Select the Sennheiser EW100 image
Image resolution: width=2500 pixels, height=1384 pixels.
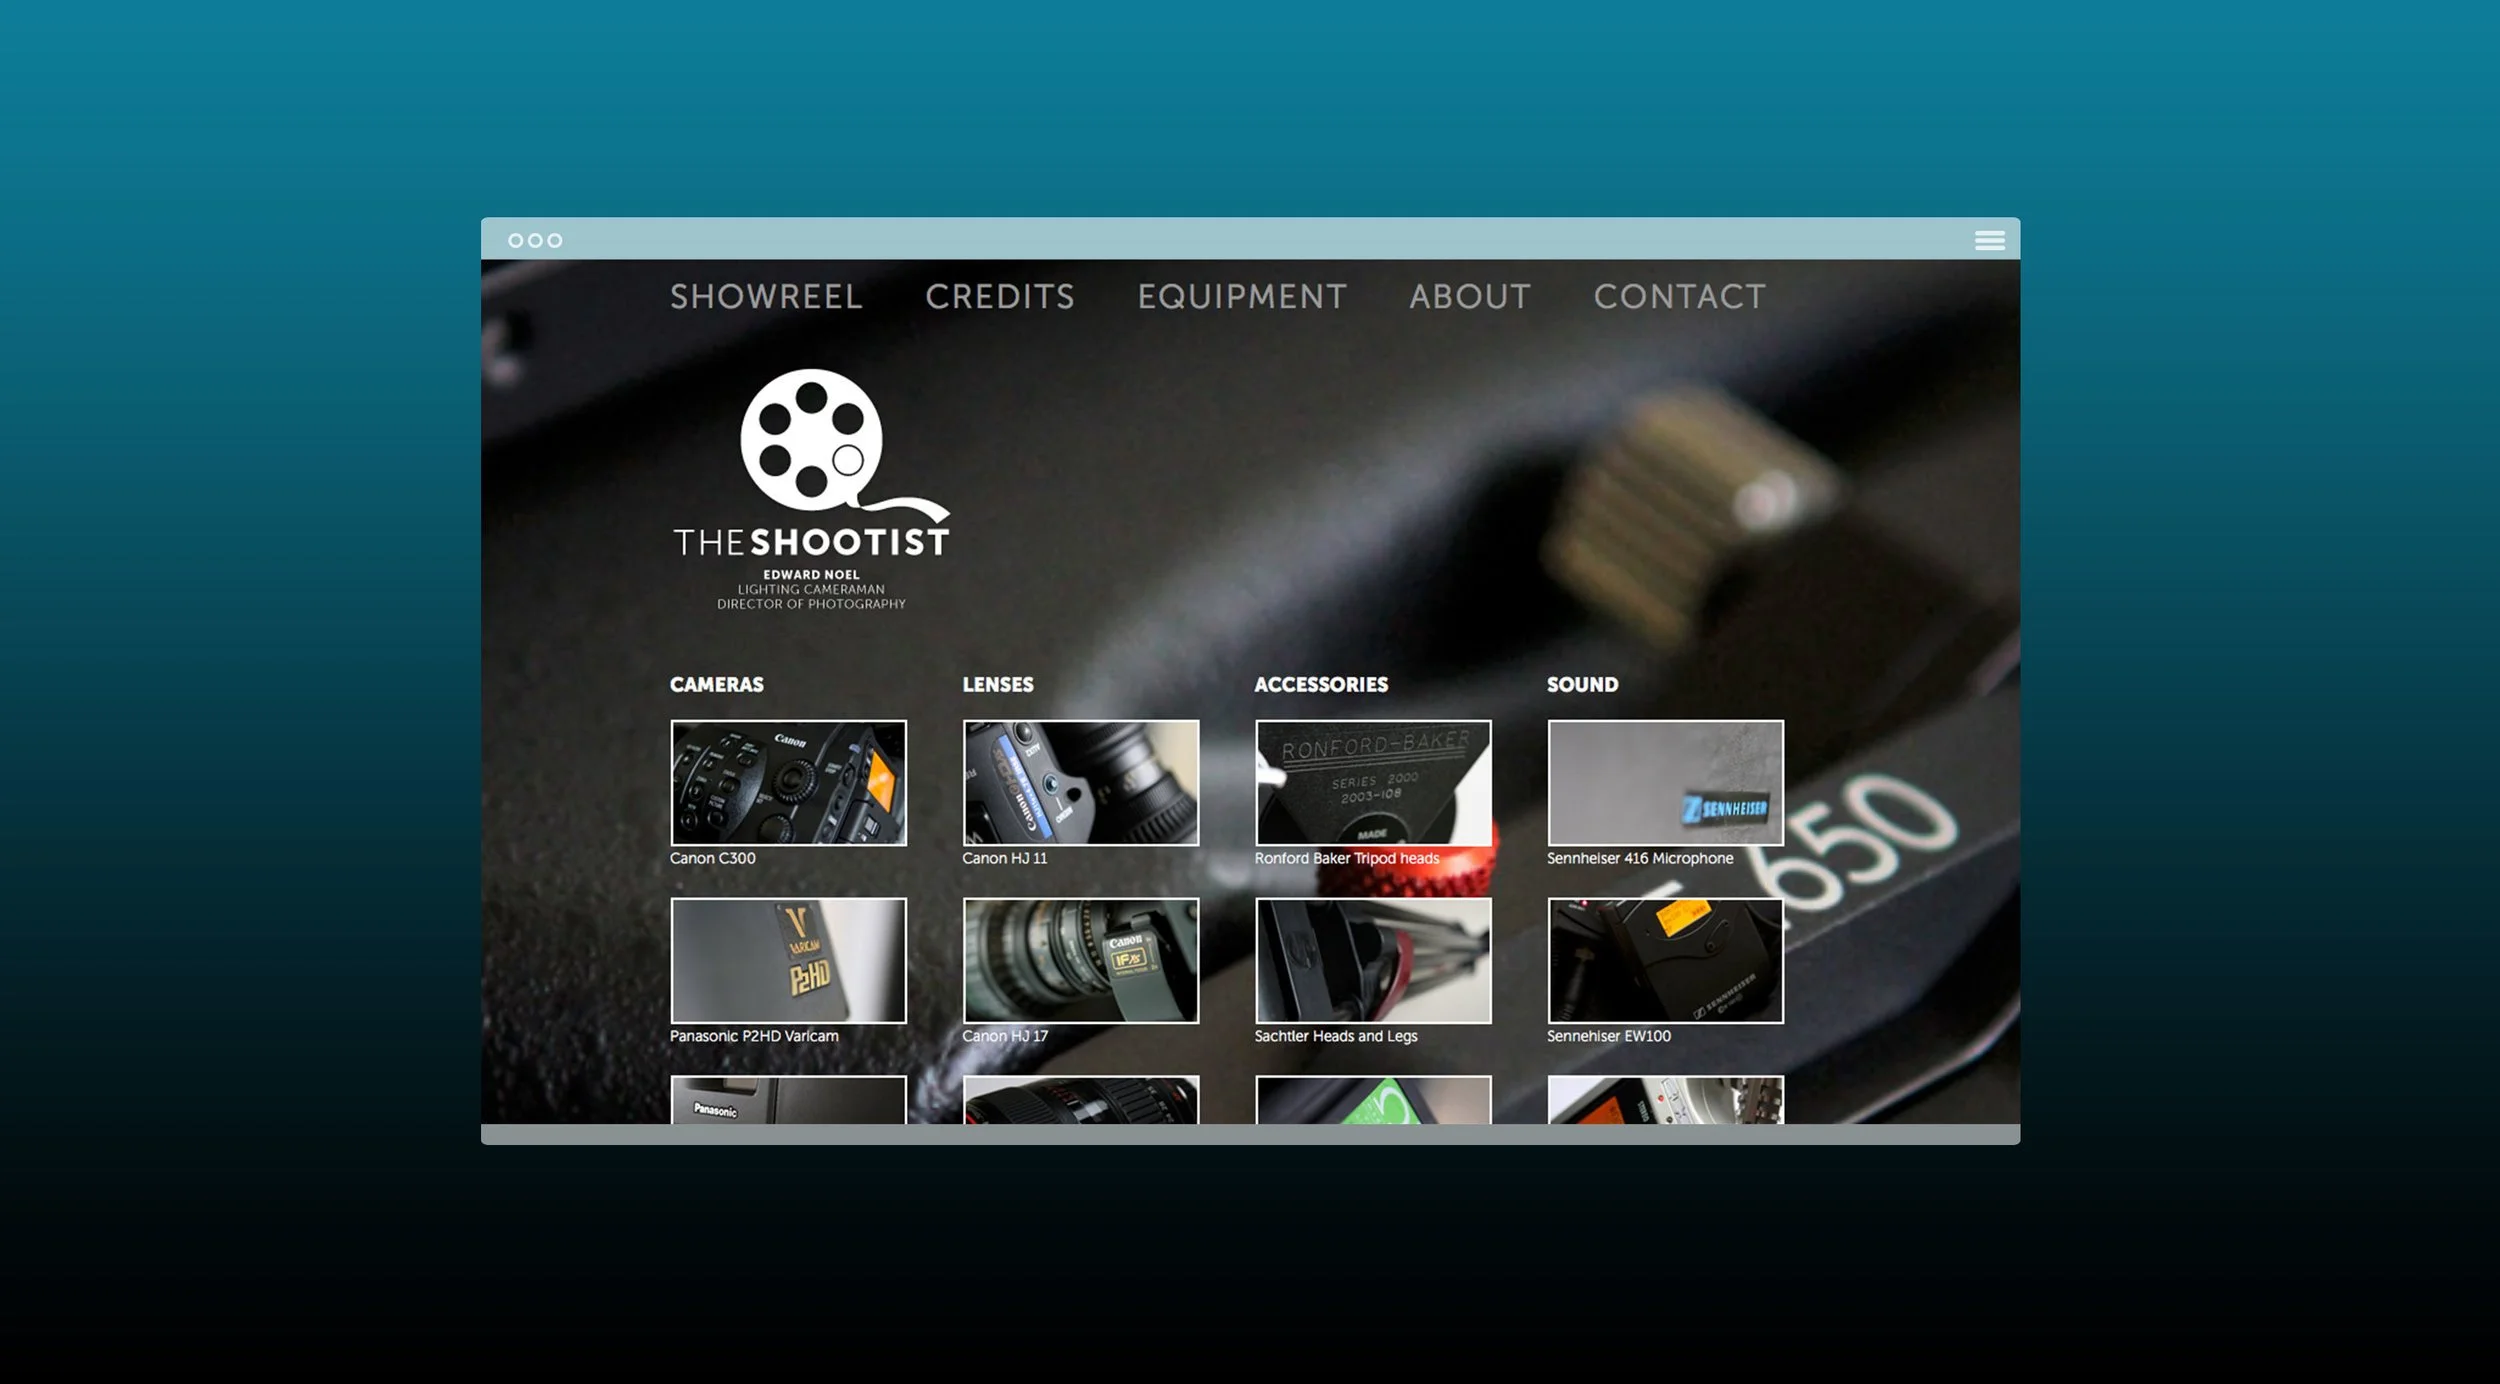pos(1665,960)
